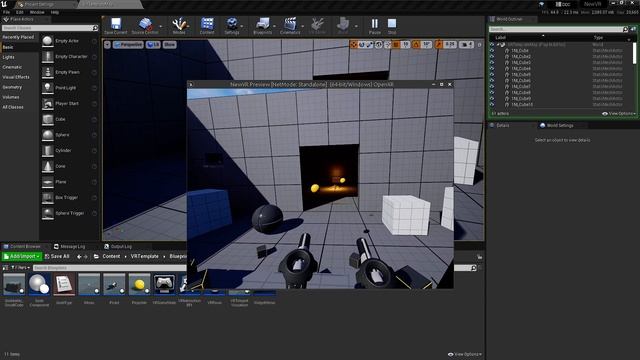Select the Empty Pawn actor icon

[x=47, y=72]
